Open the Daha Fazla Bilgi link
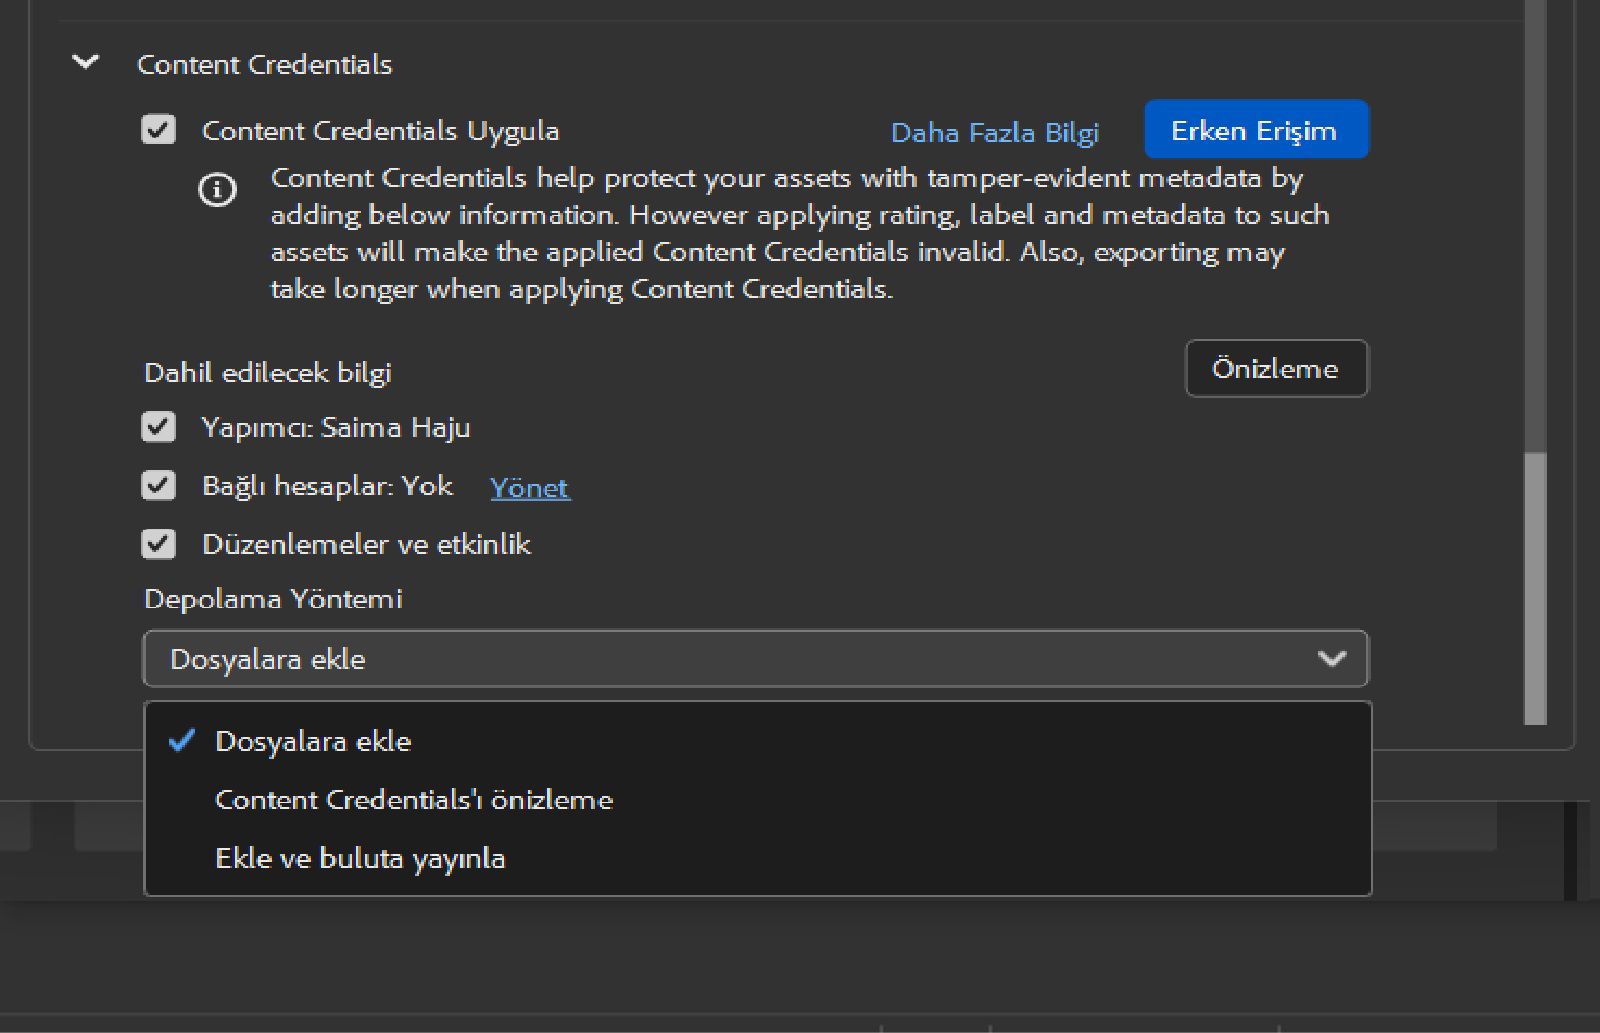 point(994,132)
